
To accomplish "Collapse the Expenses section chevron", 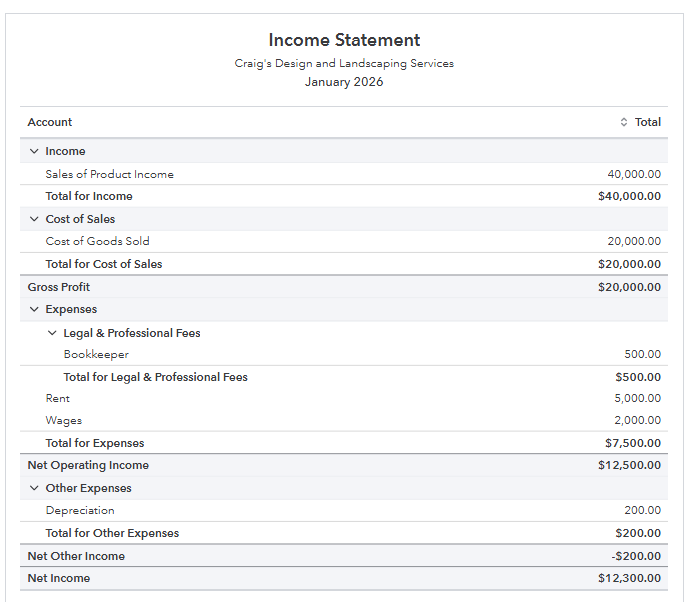I will (x=34, y=309).
